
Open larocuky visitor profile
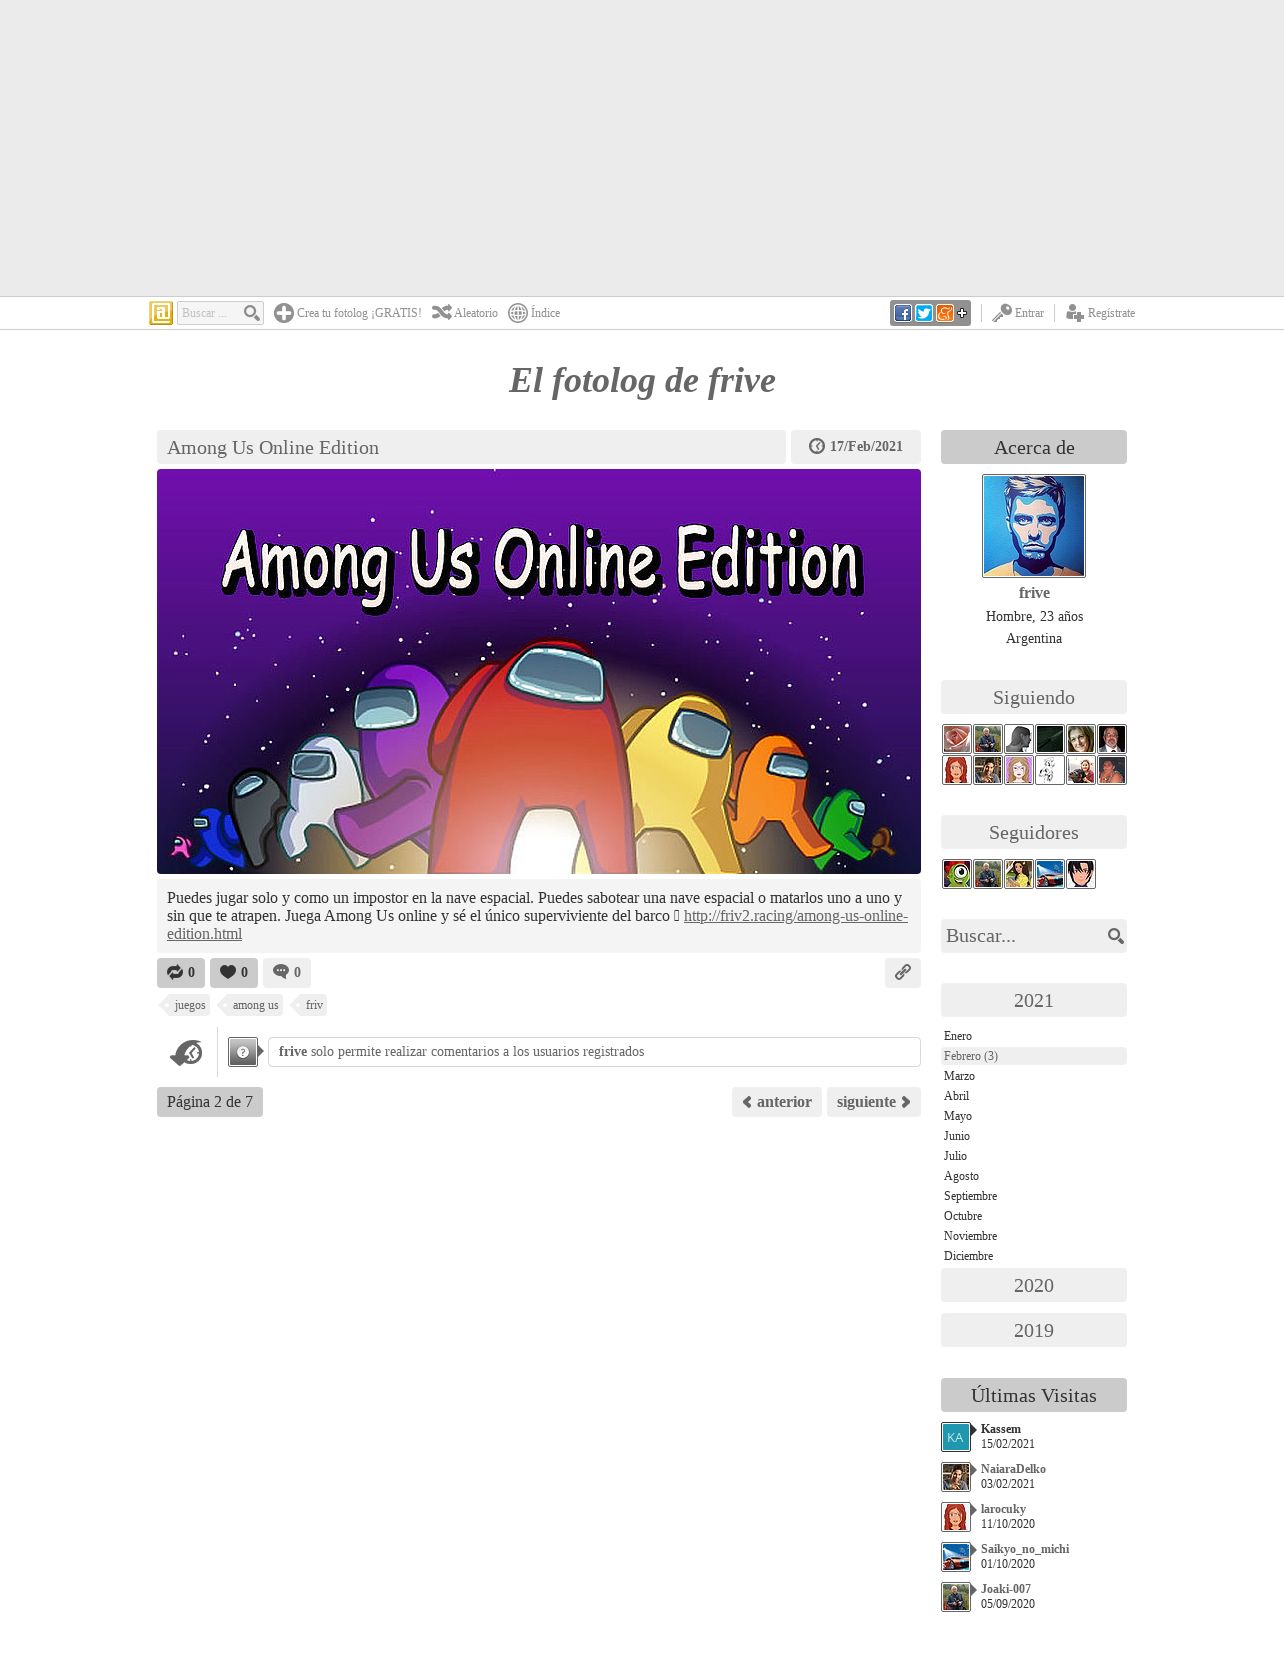1003,1509
